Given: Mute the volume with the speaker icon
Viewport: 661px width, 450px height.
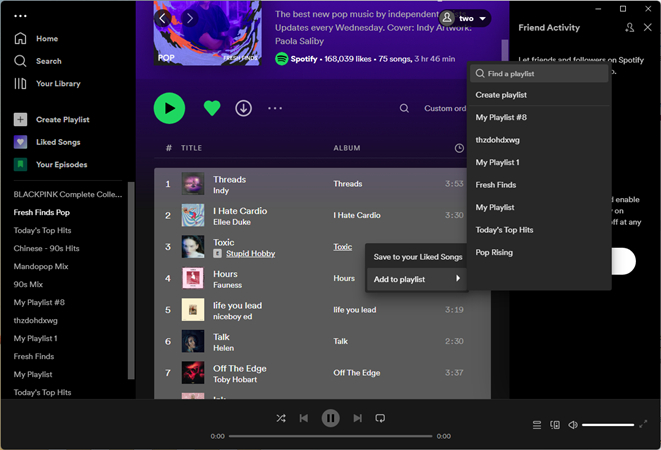Looking at the screenshot, I should pyautogui.click(x=572, y=425).
